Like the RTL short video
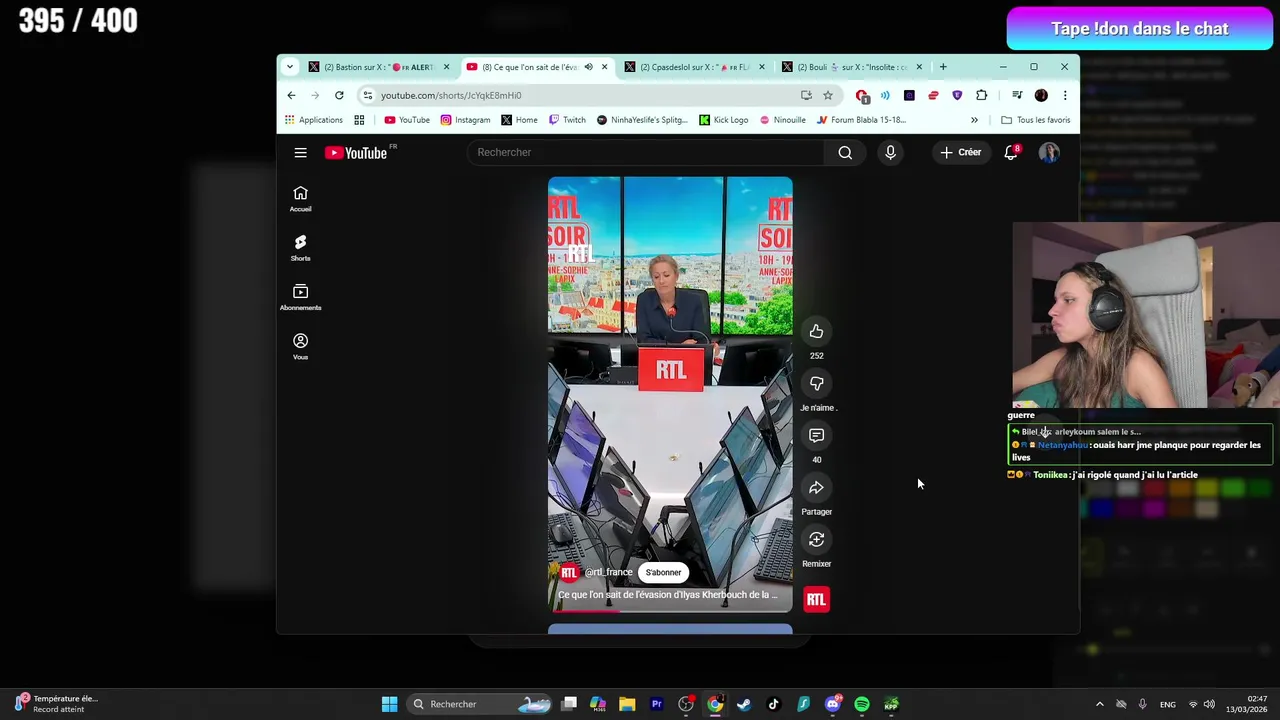Screen dimensions: 1280x720 click(816, 331)
